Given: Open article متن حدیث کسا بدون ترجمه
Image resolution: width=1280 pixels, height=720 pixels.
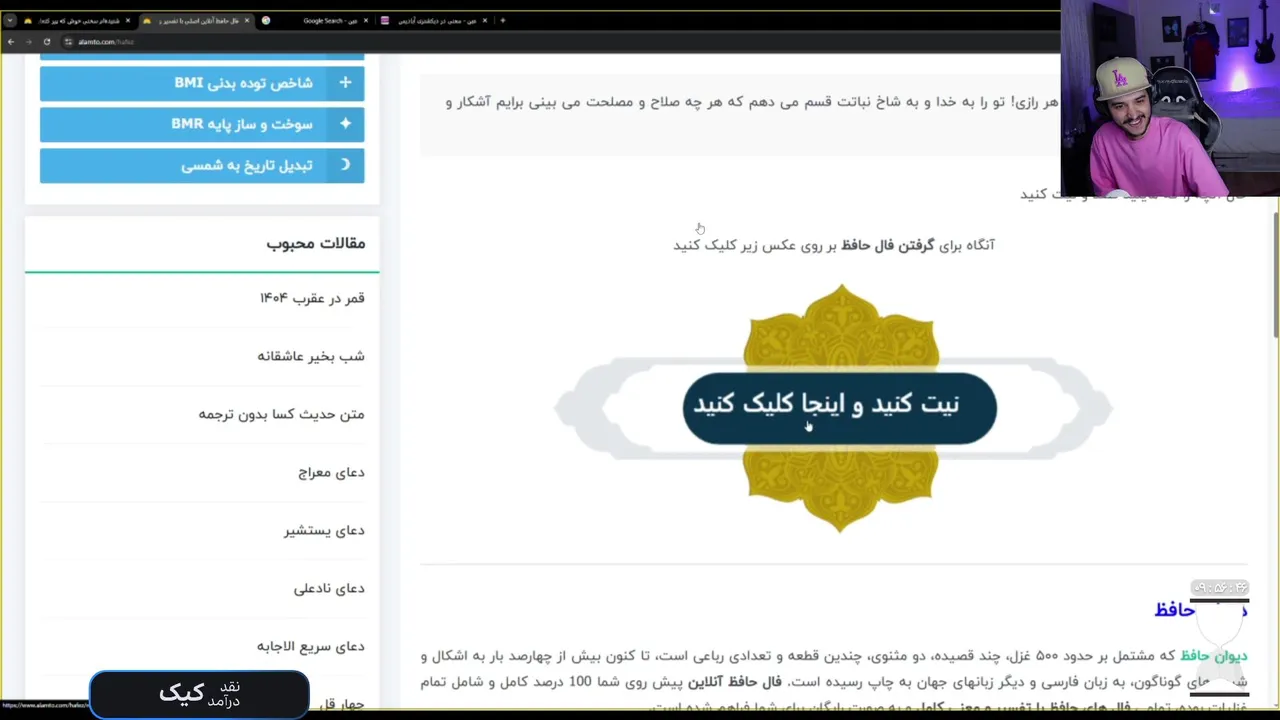Looking at the screenshot, I should (x=281, y=414).
